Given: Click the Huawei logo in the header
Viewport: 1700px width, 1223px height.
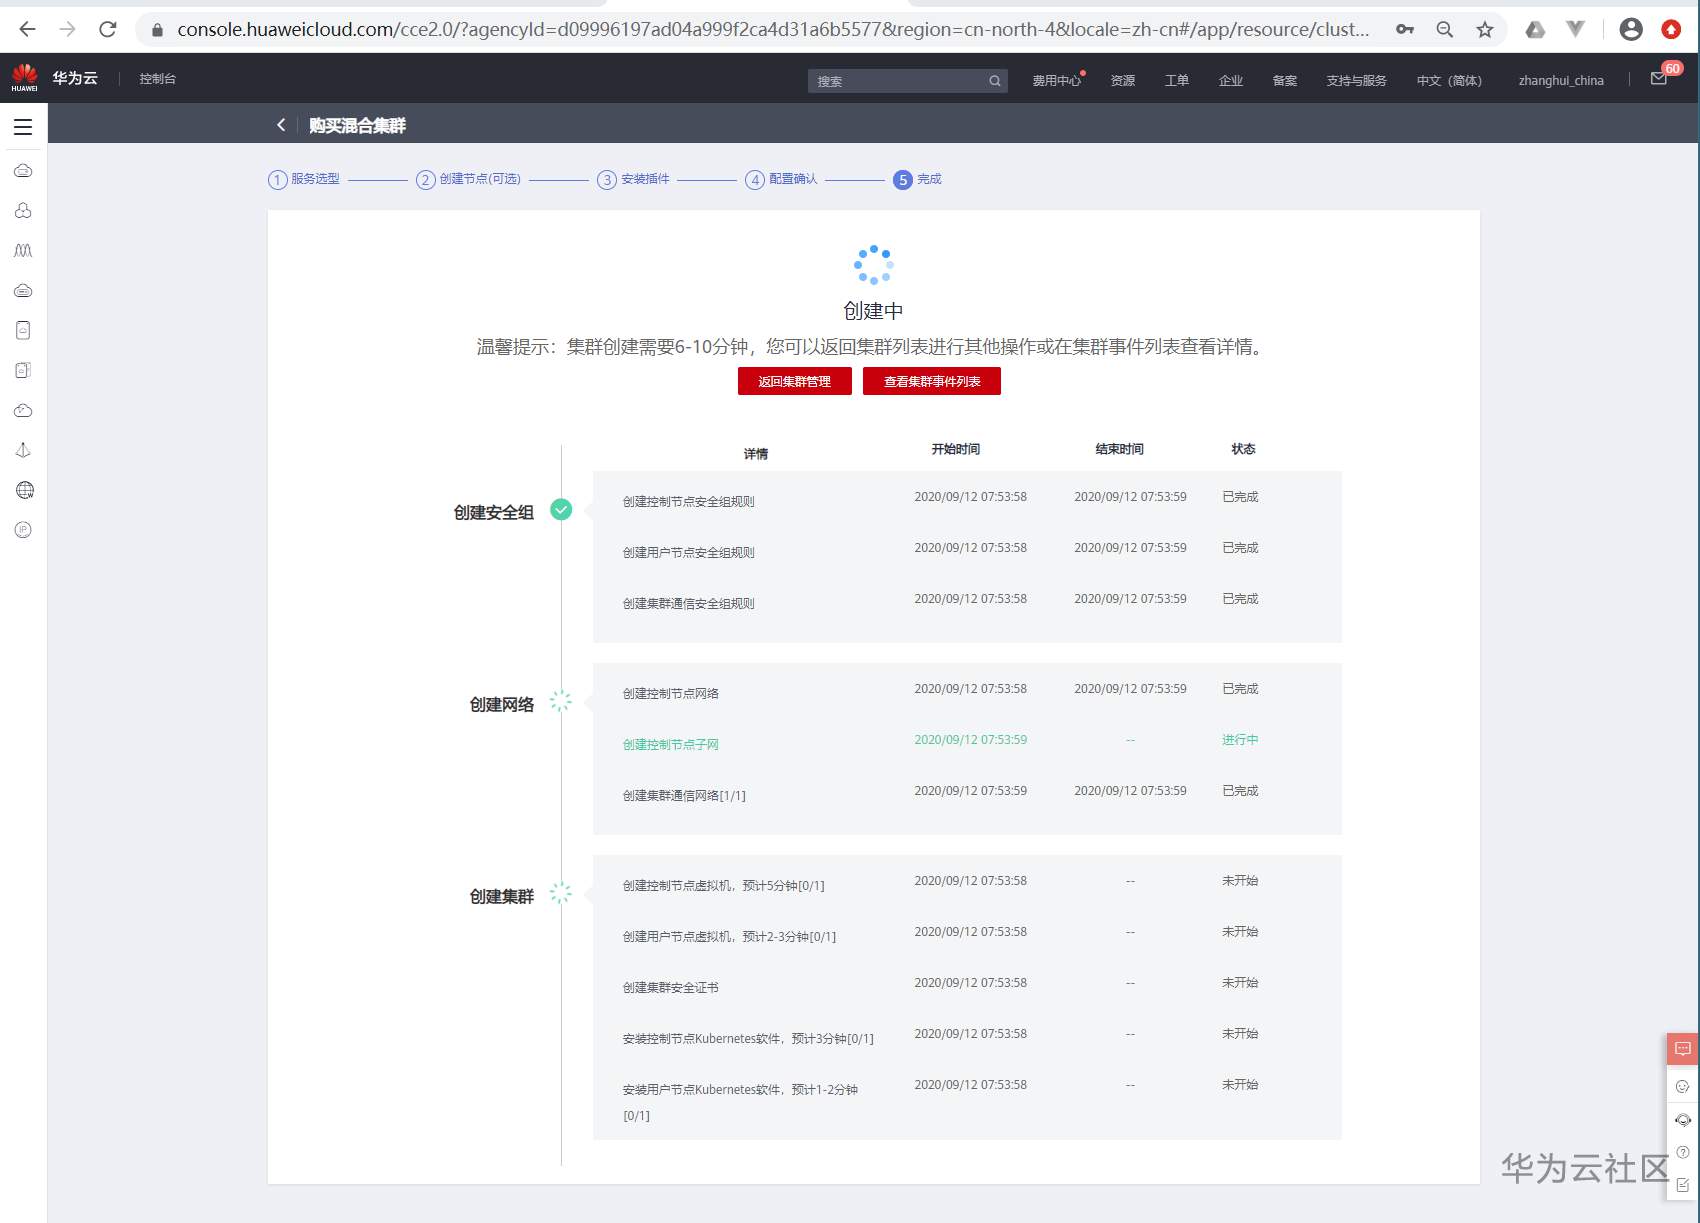Looking at the screenshot, I should (x=25, y=77).
